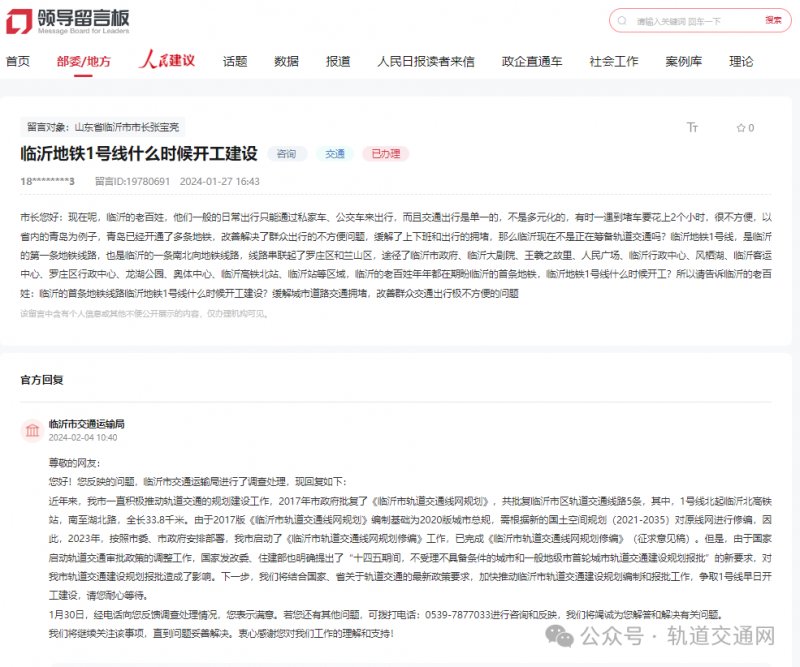Click the 临沂市交通运输局 avatar icon
Image resolution: width=800 pixels, height=667 pixels.
pos(32,430)
